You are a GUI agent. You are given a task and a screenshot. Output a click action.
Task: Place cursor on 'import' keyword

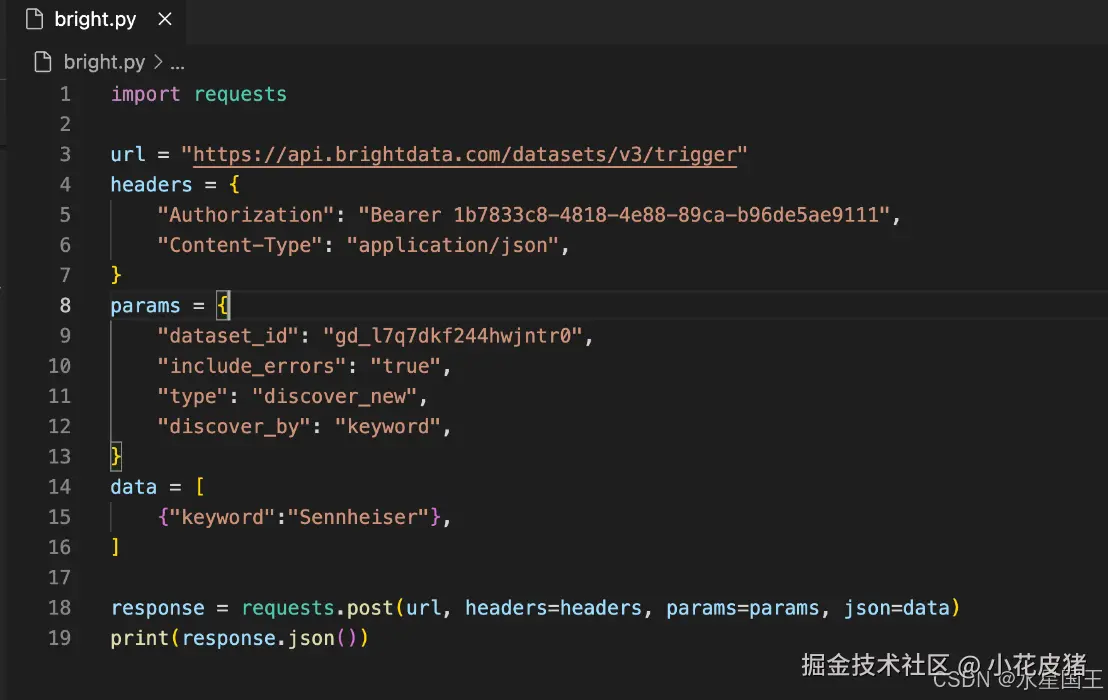[x=146, y=94]
